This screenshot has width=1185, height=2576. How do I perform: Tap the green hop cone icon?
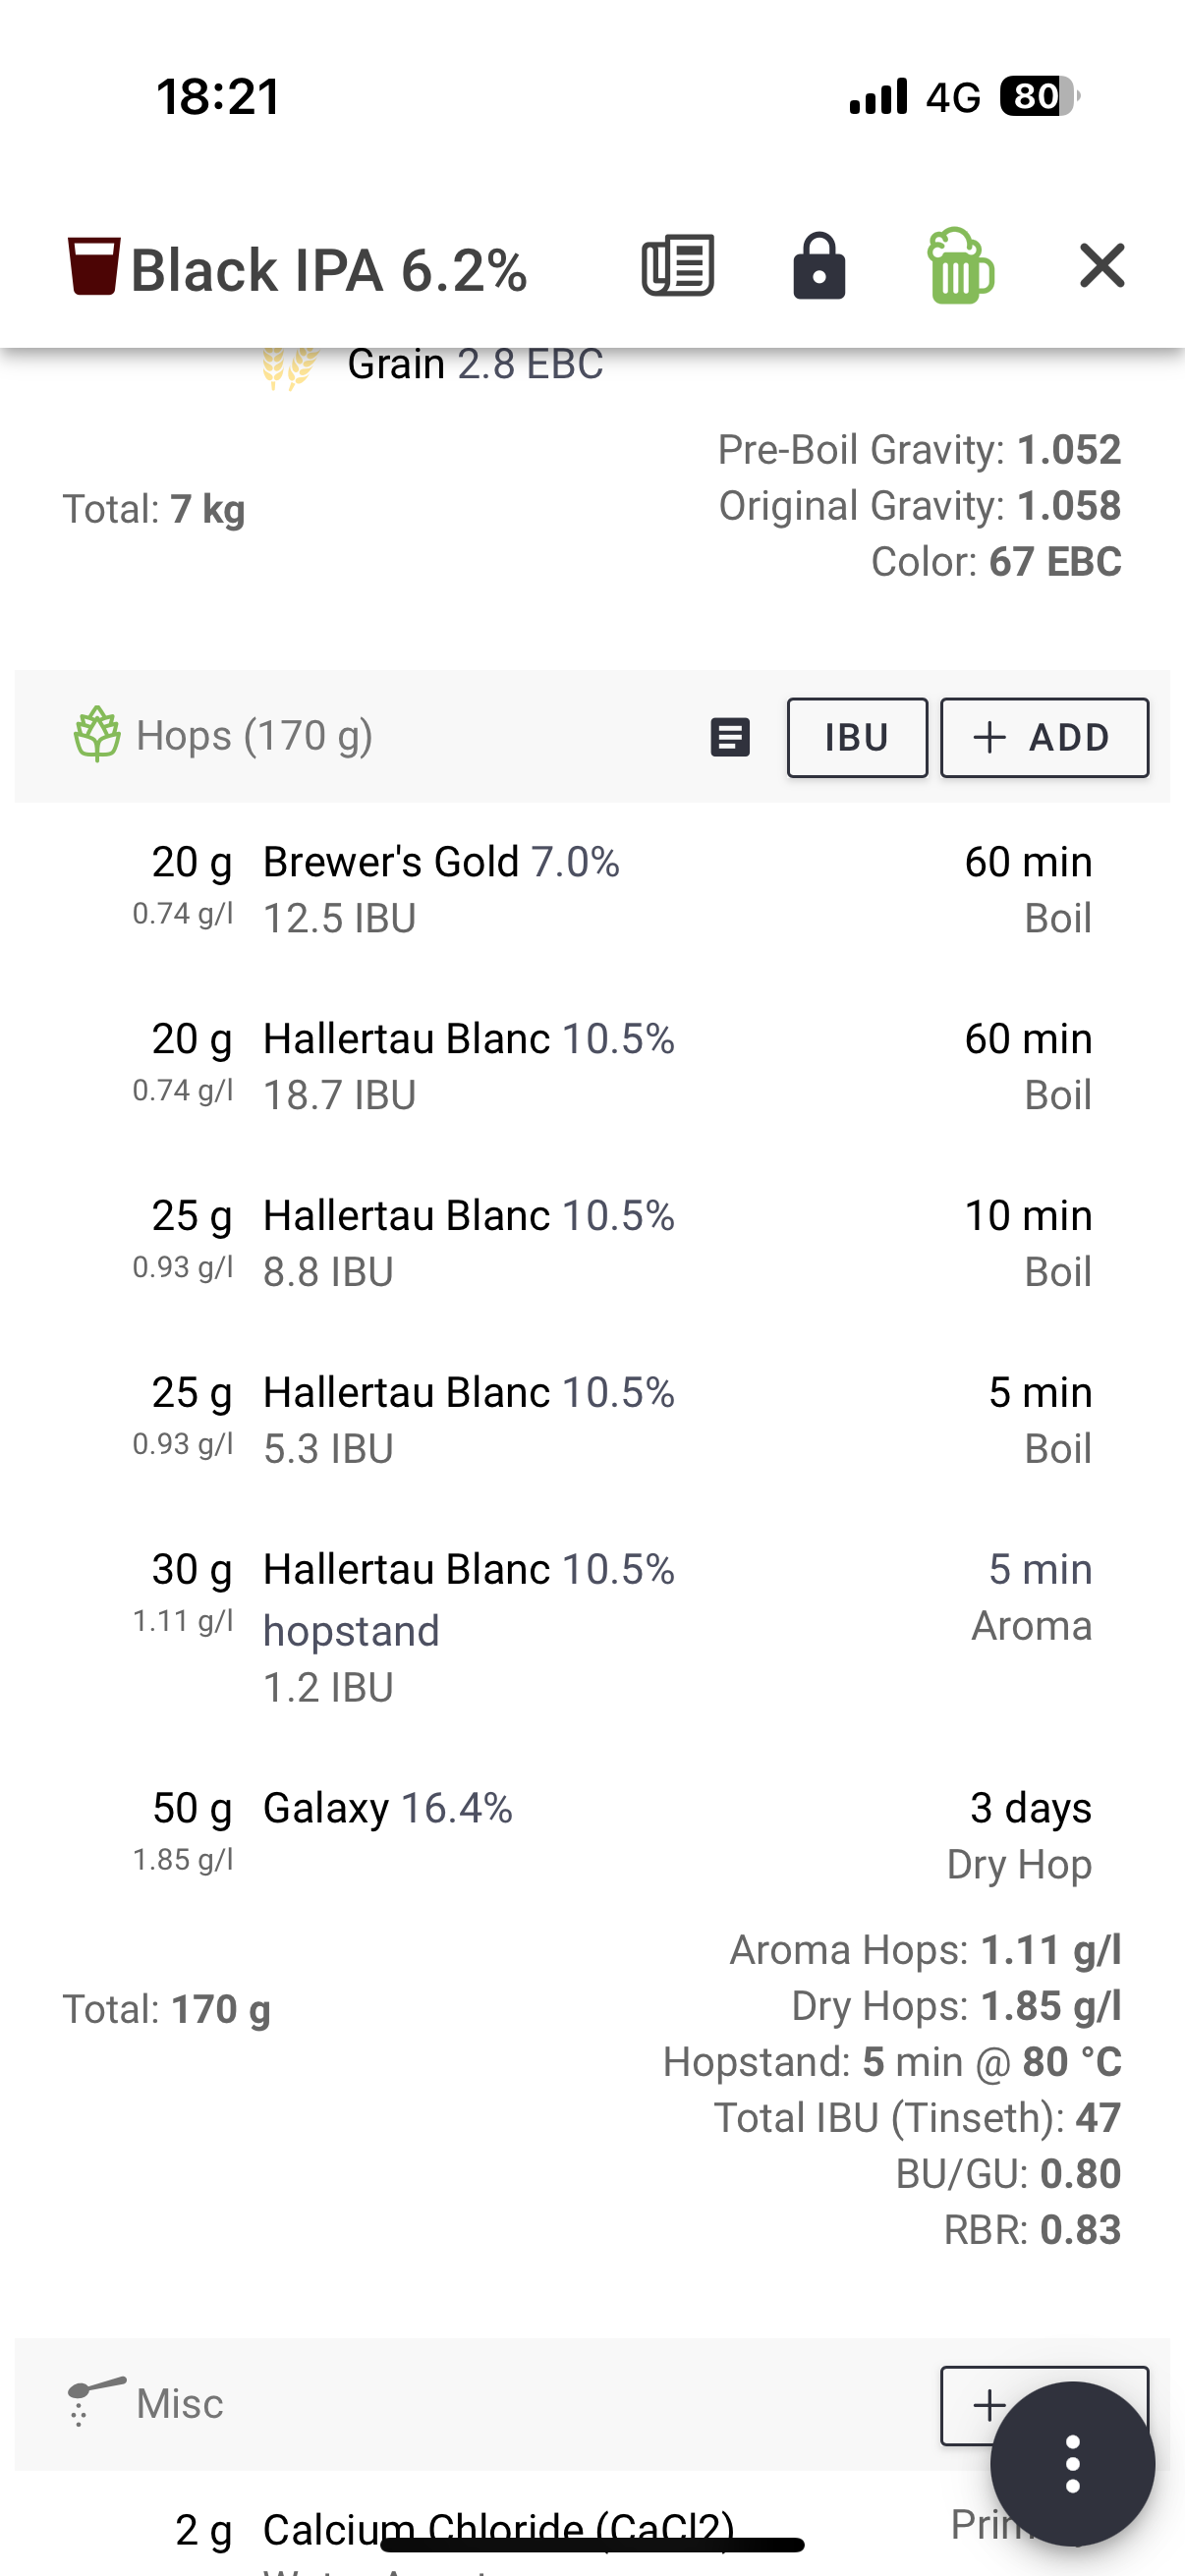pyautogui.click(x=97, y=735)
